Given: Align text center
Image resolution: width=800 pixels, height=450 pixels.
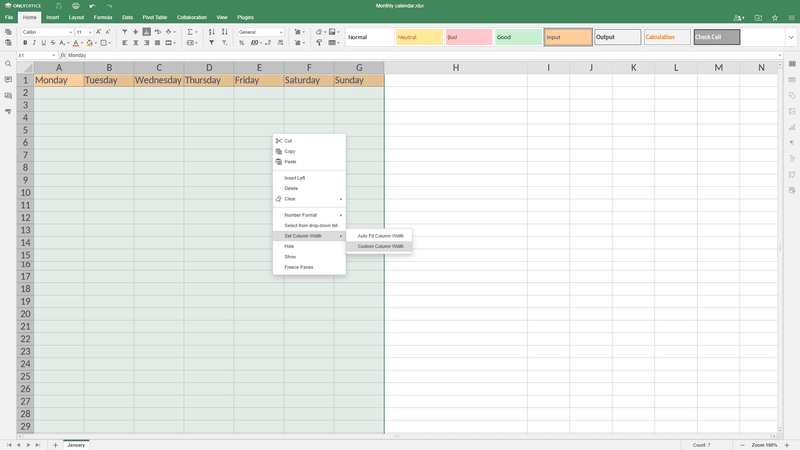Looking at the screenshot, I should [x=136, y=43].
